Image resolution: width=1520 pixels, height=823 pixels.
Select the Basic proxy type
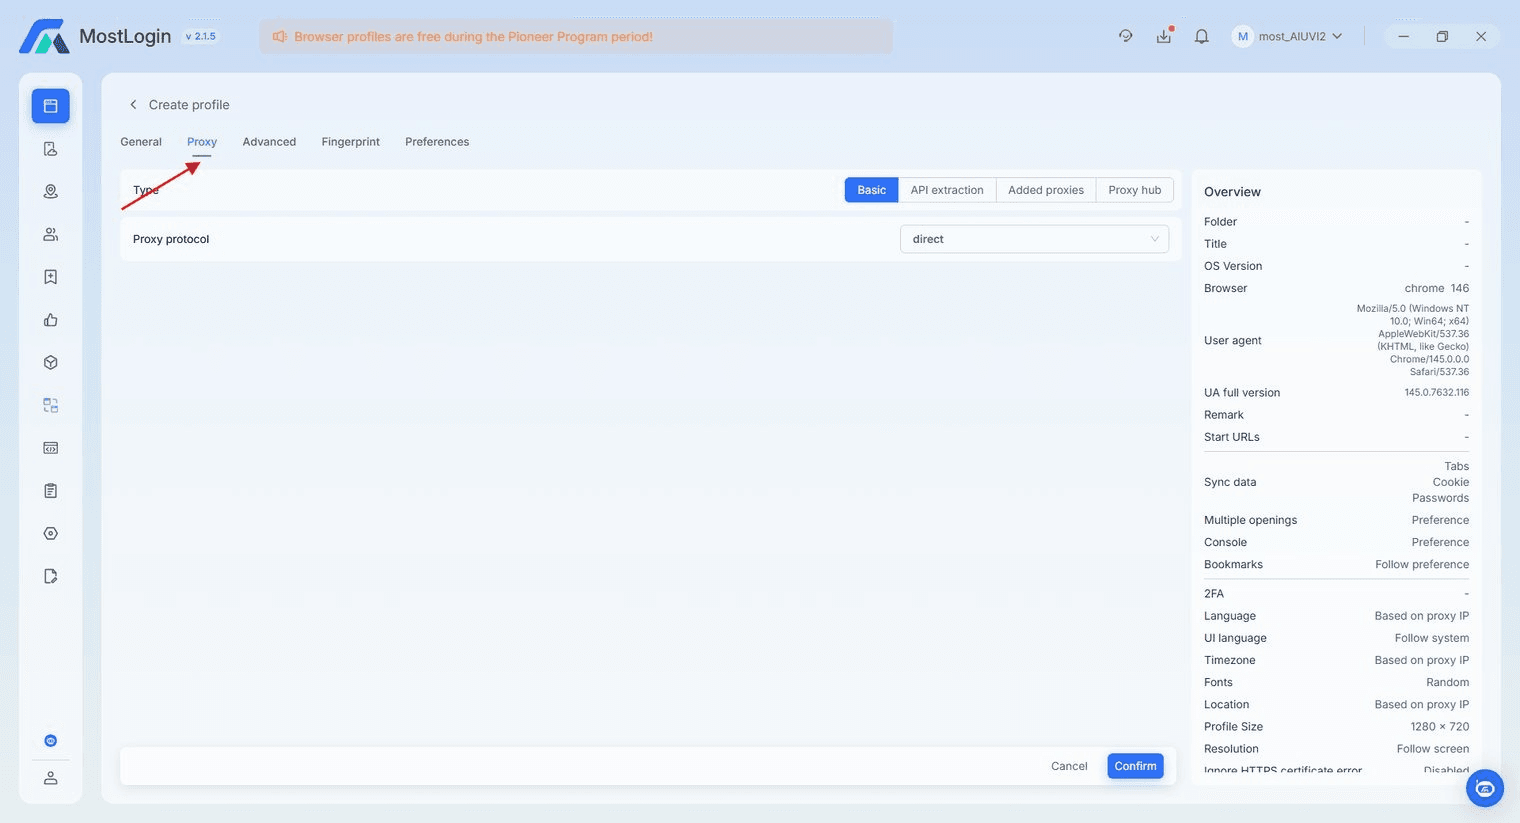click(x=871, y=190)
